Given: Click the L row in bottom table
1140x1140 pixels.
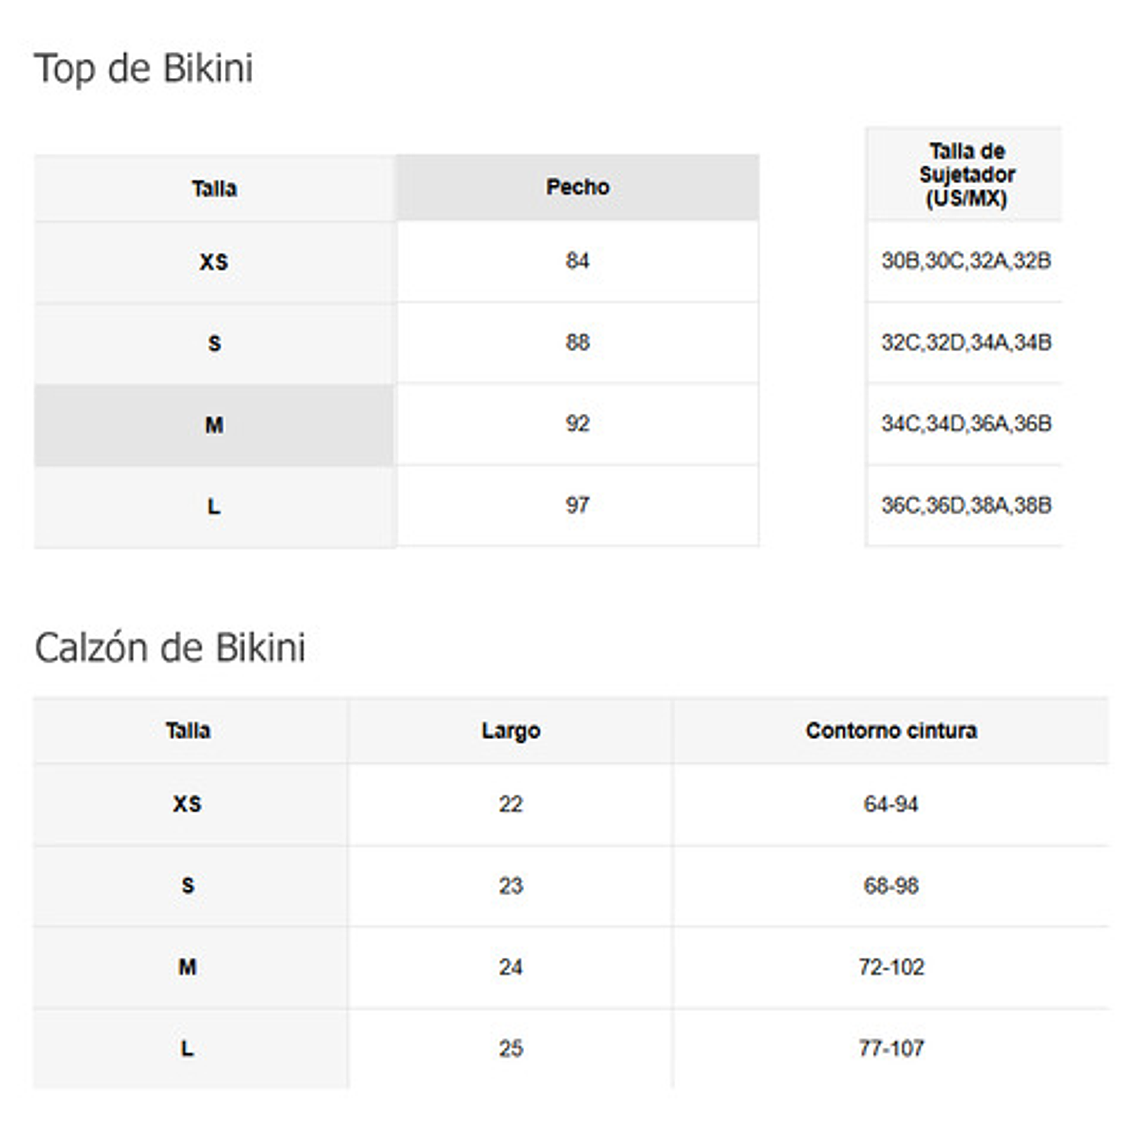Looking at the screenshot, I should (187, 1049).
